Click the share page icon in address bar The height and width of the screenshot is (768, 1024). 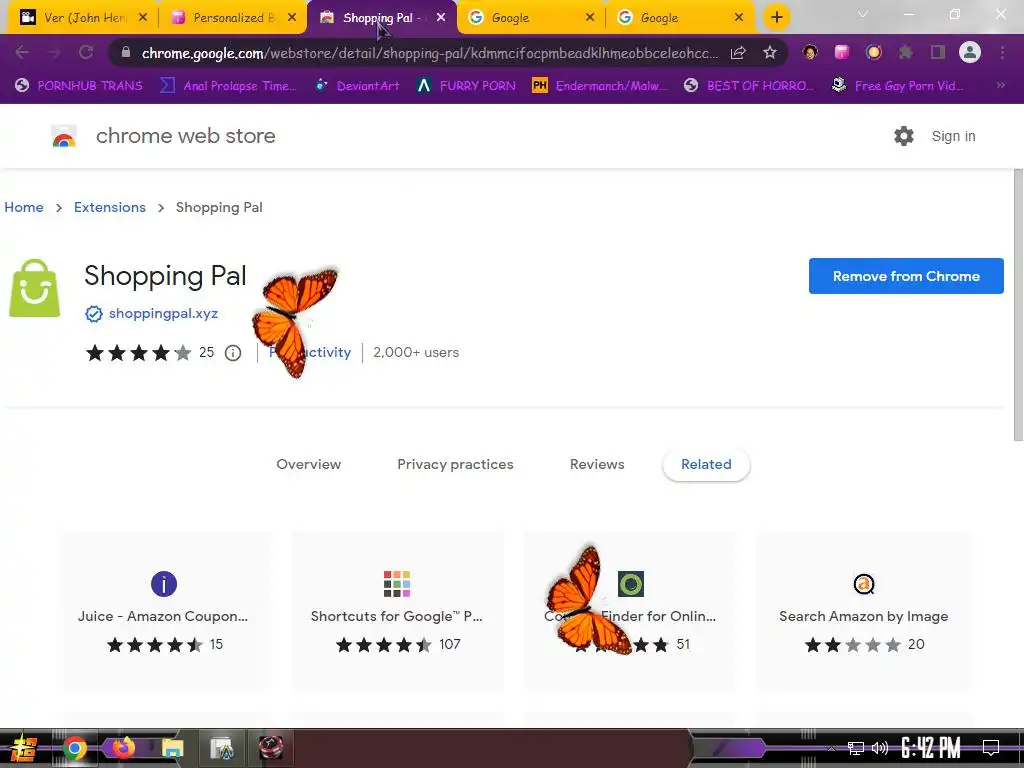(738, 53)
